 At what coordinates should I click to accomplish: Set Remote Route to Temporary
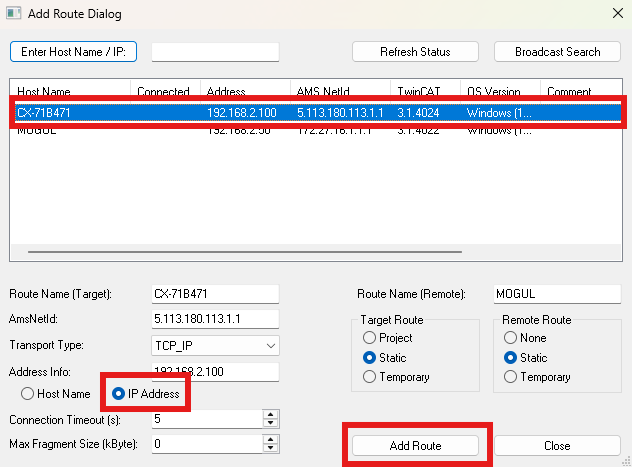513,377
